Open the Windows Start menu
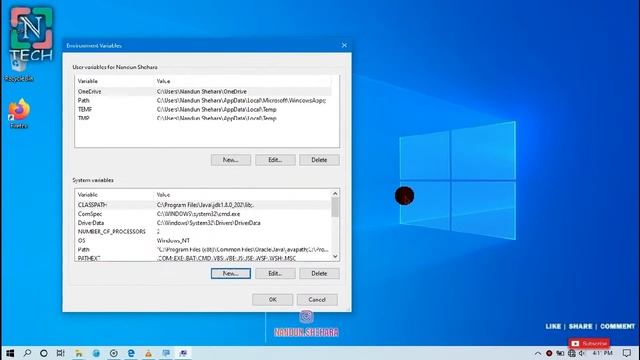 [x=10, y=353]
